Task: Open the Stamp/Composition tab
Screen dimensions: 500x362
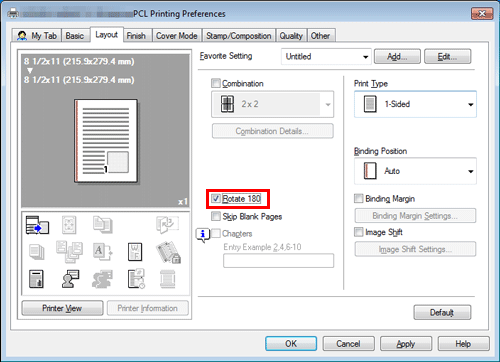Action: [239, 36]
